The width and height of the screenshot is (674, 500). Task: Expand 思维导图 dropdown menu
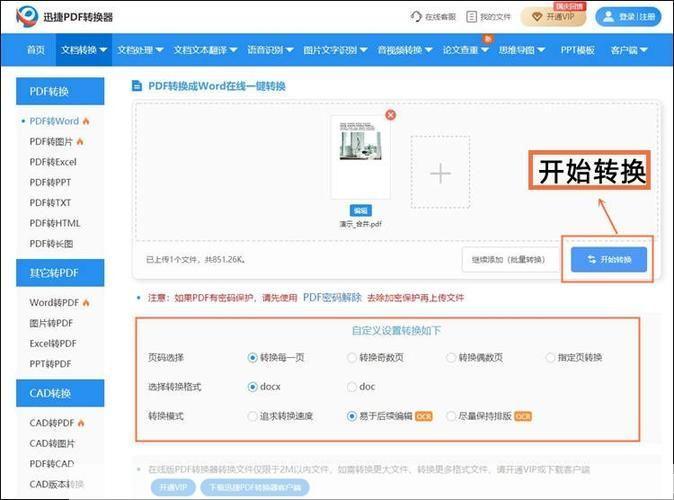click(521, 50)
